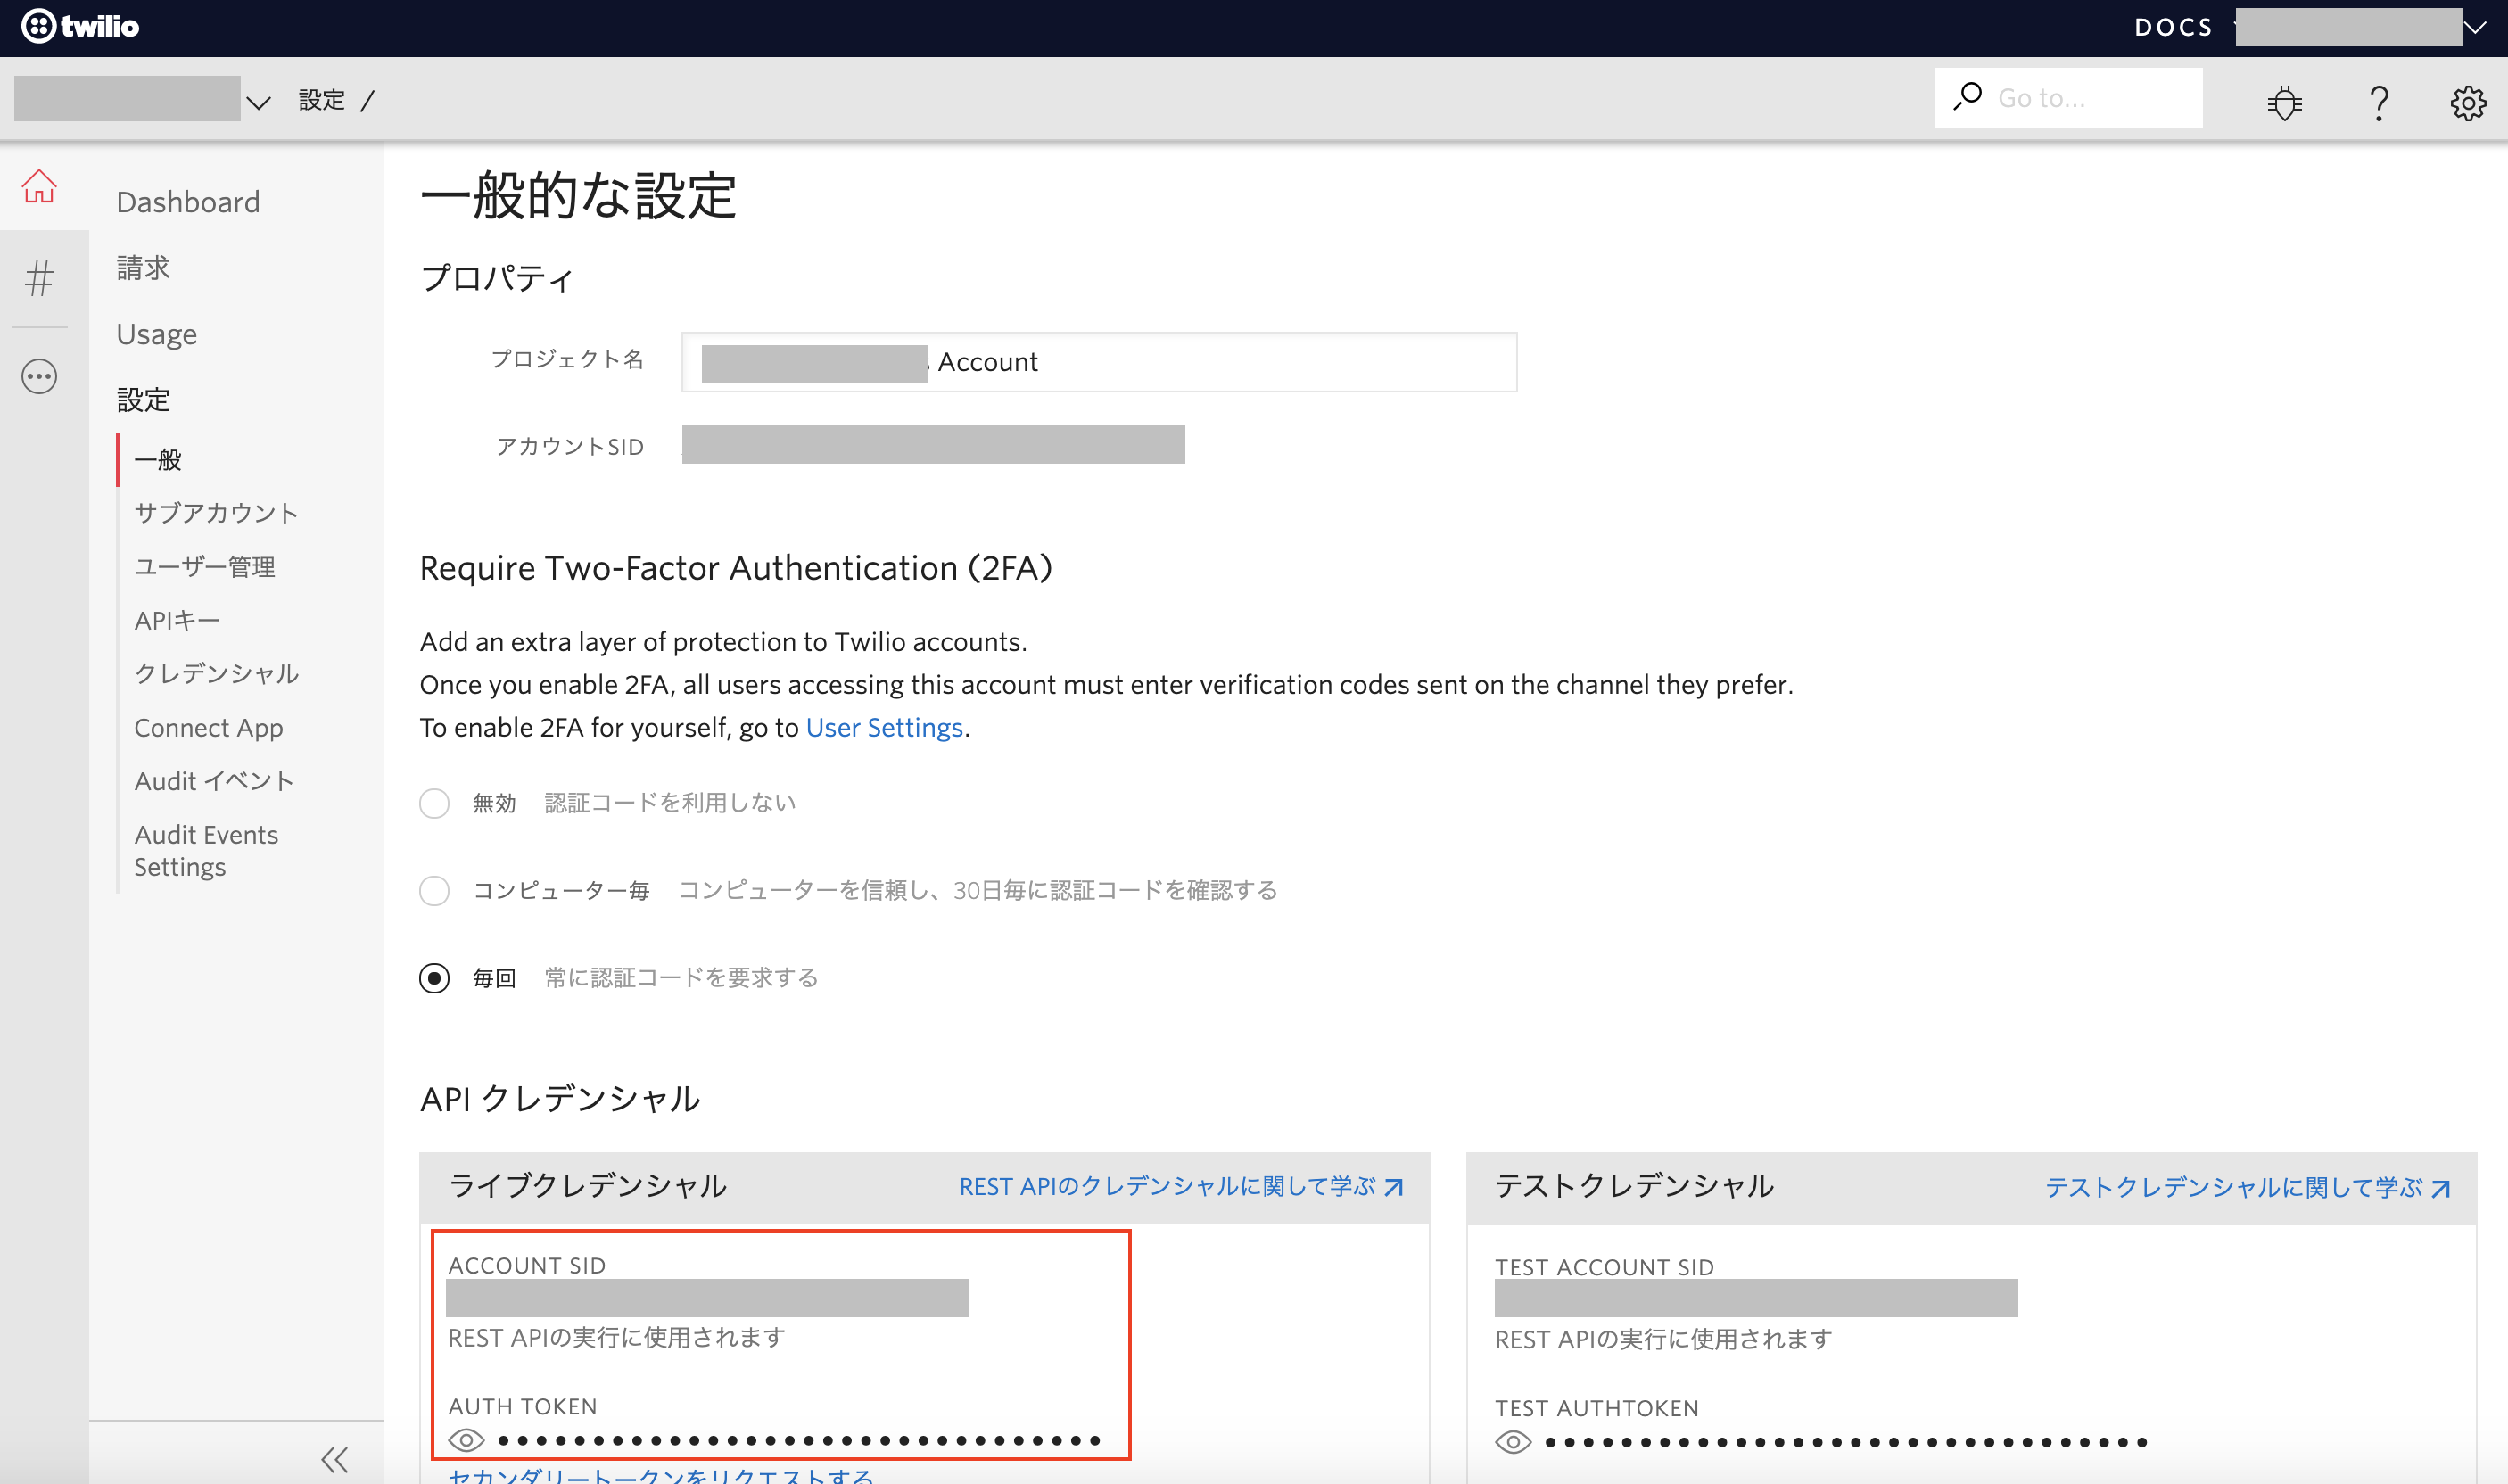Open help via the question mark icon
This screenshot has width=2508, height=1484.
[x=2379, y=103]
